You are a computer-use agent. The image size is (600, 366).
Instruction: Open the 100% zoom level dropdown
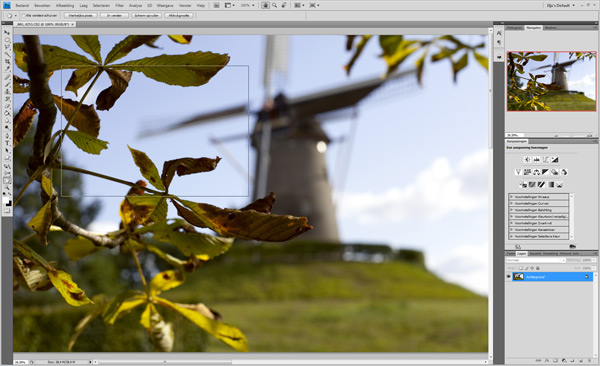click(247, 5)
